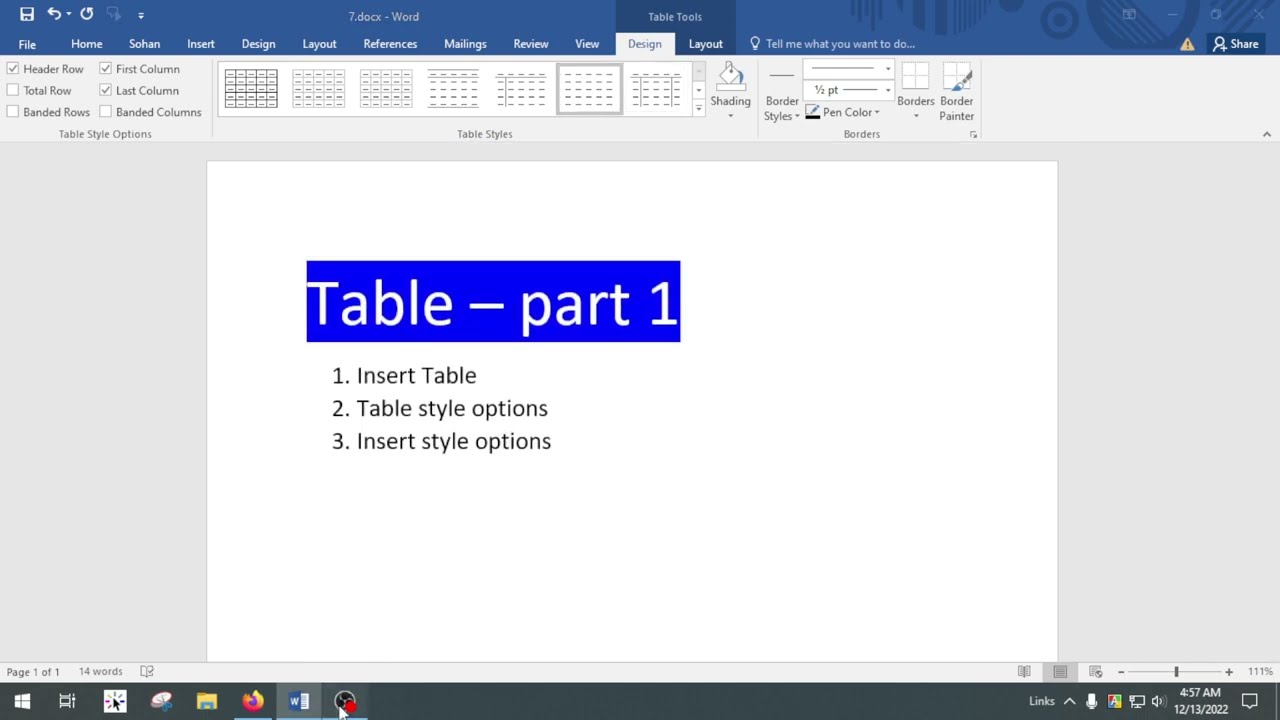Click the Borders grid icon

point(915,77)
